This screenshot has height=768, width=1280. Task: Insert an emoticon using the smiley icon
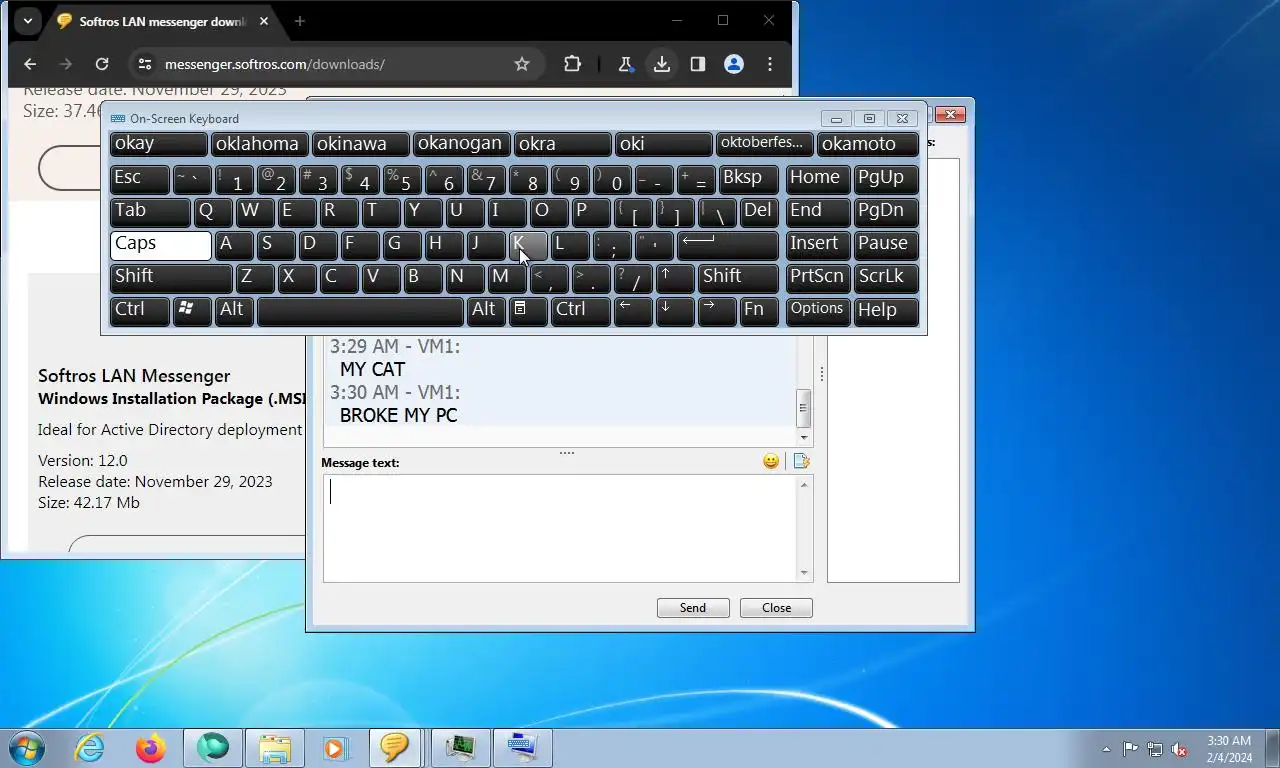point(771,461)
